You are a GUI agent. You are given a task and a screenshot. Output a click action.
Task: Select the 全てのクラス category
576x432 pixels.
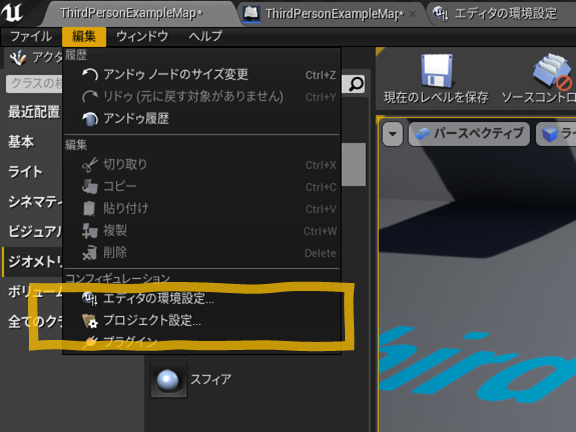tap(35, 322)
